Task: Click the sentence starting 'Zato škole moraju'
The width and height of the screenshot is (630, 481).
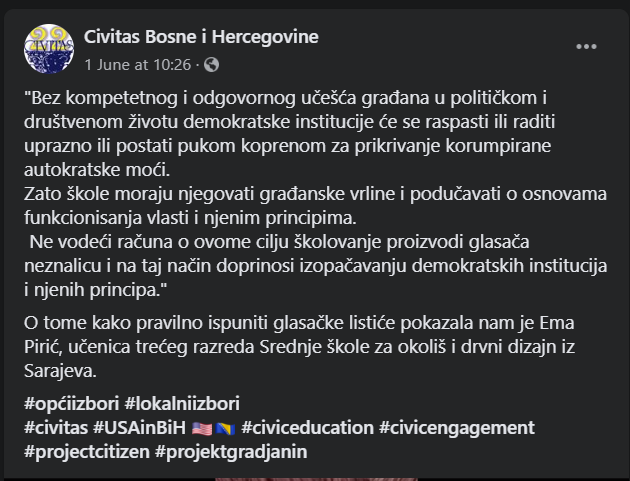Action: pyautogui.click(x=315, y=206)
